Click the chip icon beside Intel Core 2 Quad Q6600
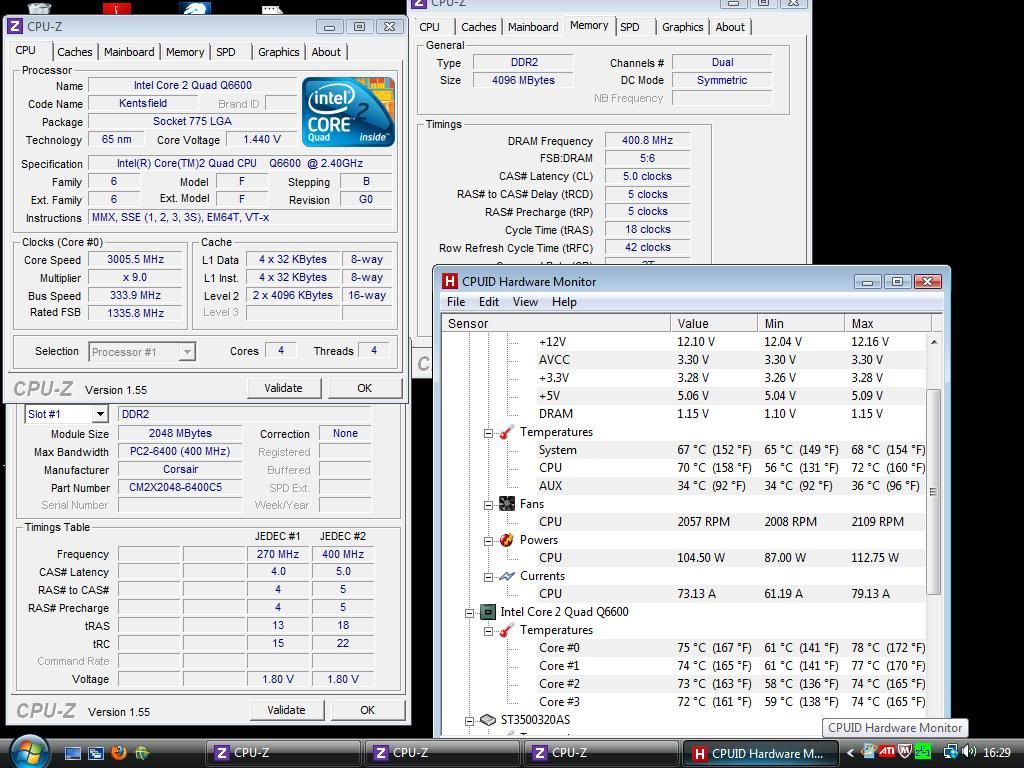Image resolution: width=1024 pixels, height=768 pixels. point(488,612)
